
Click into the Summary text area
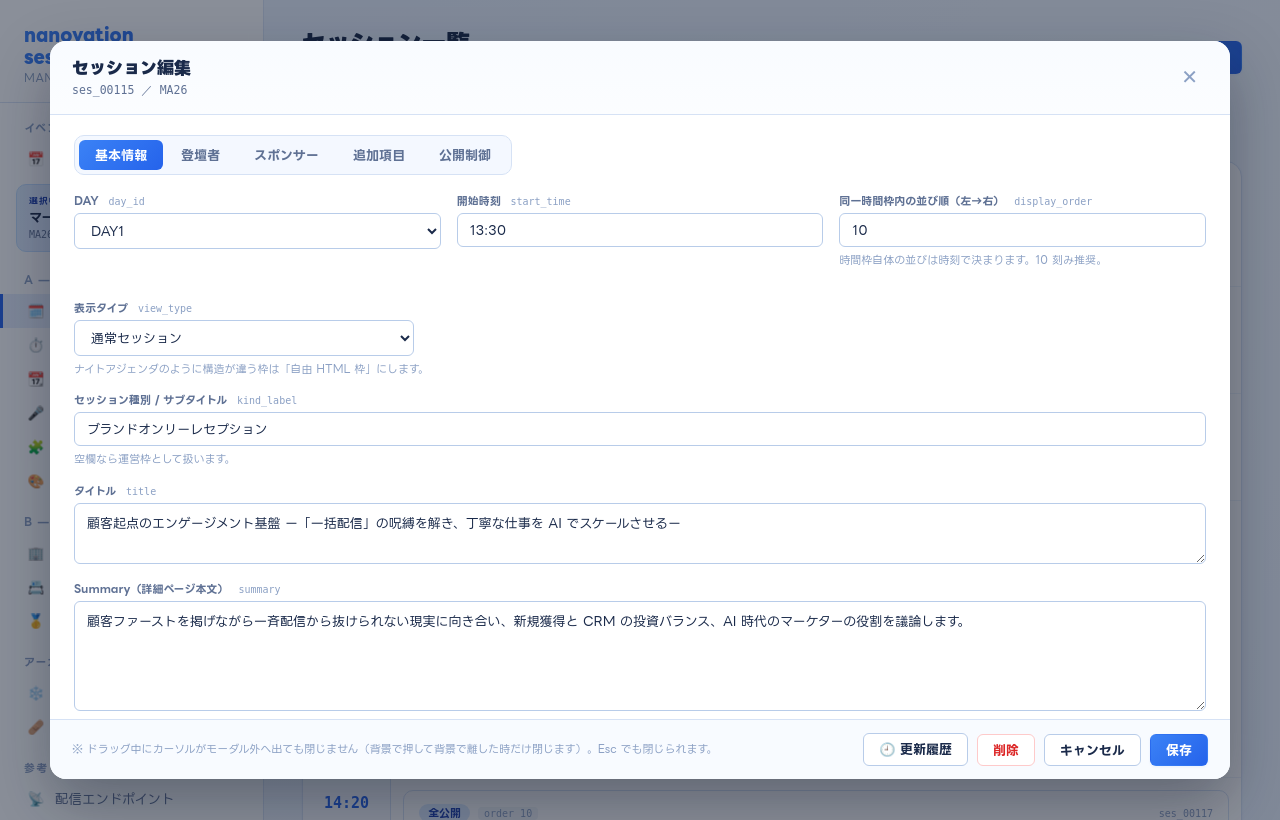pos(640,656)
